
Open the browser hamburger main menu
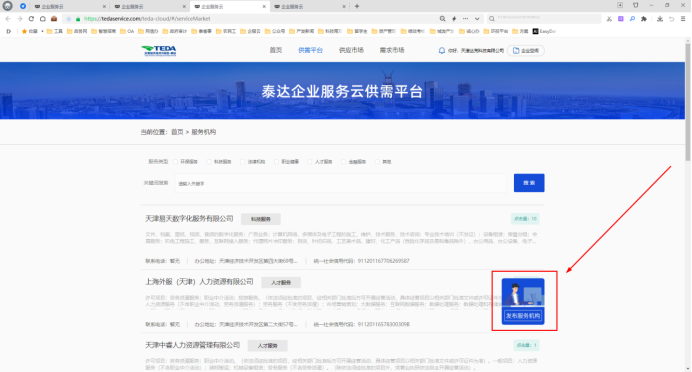(x=683, y=19)
